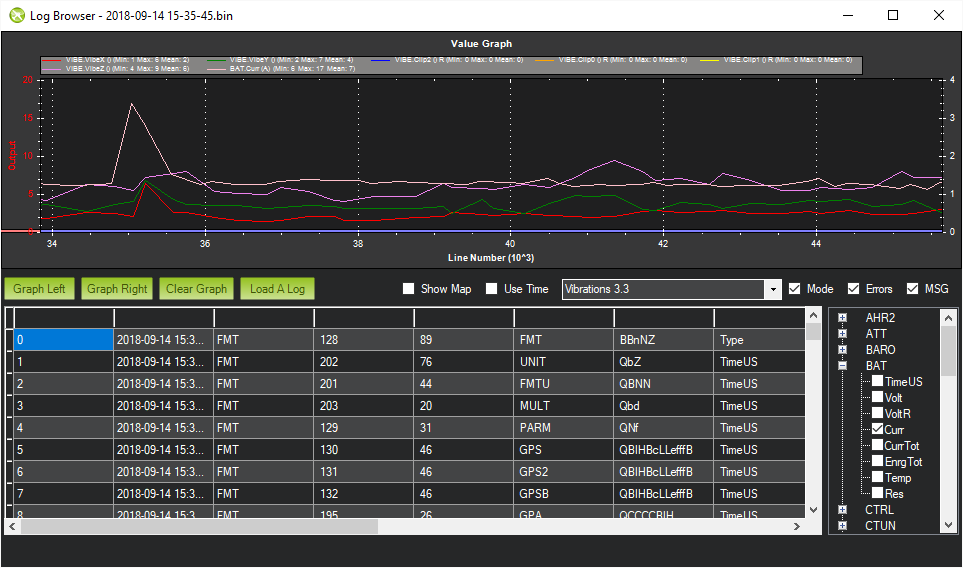This screenshot has height=568, width=963.
Task: Expand the ATT tree node
Action: point(843,333)
